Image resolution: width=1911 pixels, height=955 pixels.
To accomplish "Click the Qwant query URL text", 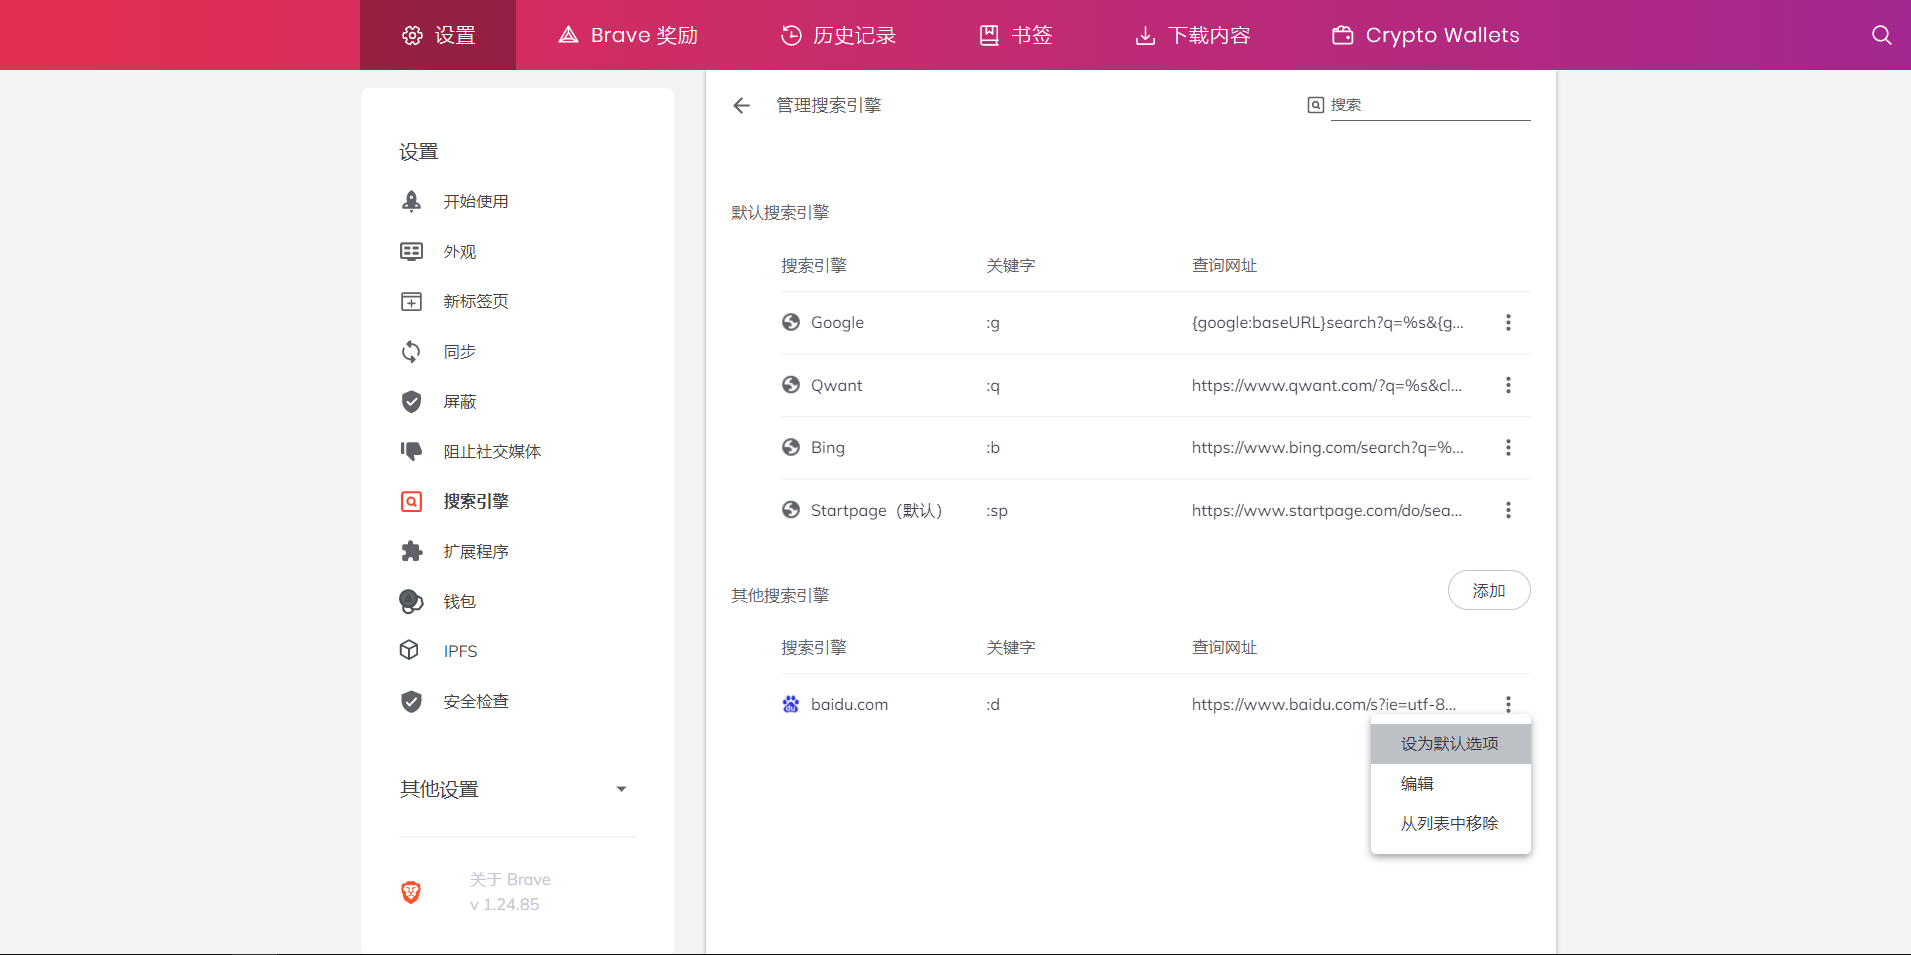I will click(1326, 385).
